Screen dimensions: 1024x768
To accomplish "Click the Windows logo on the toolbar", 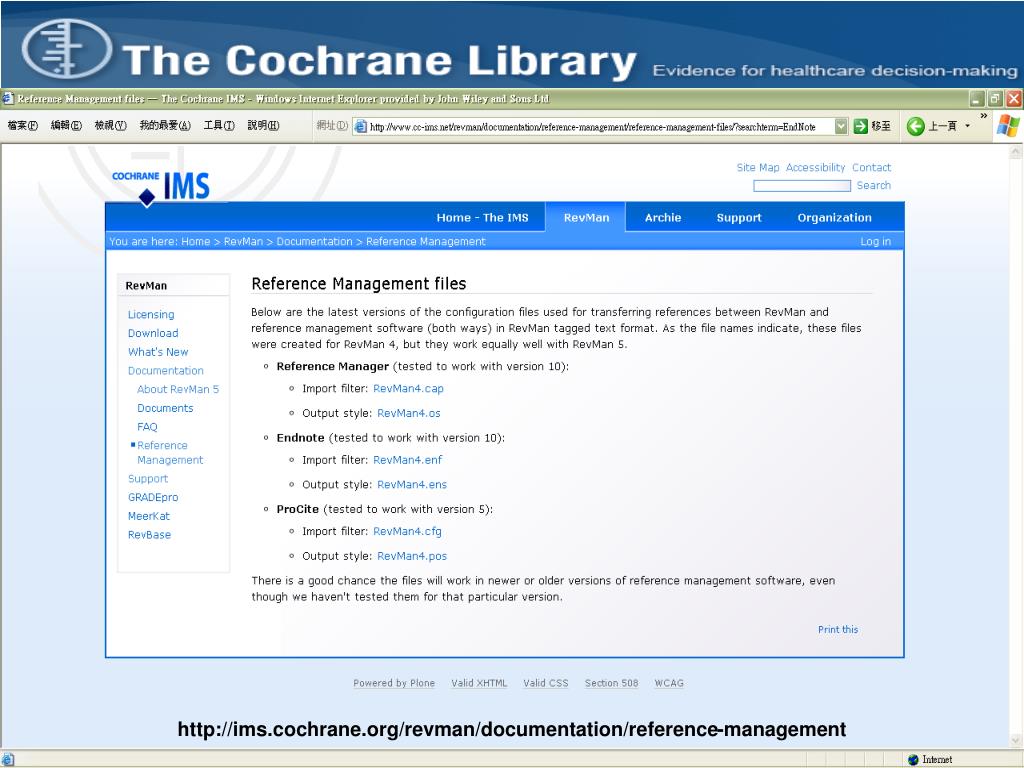I will (1008, 125).
